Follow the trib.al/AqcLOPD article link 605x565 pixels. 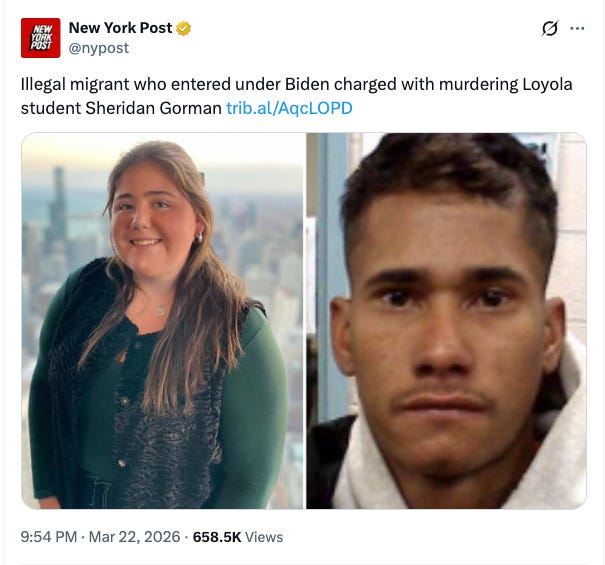[x=289, y=108]
